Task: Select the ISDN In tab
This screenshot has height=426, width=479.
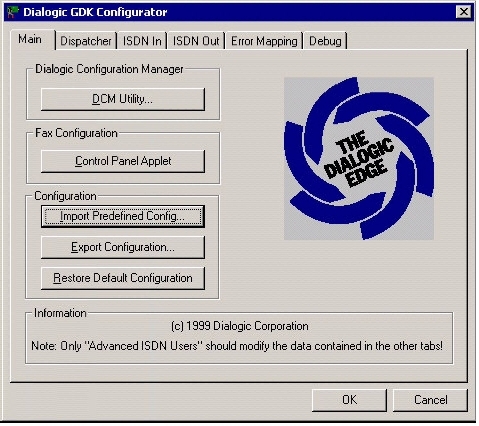Action: pos(142,41)
